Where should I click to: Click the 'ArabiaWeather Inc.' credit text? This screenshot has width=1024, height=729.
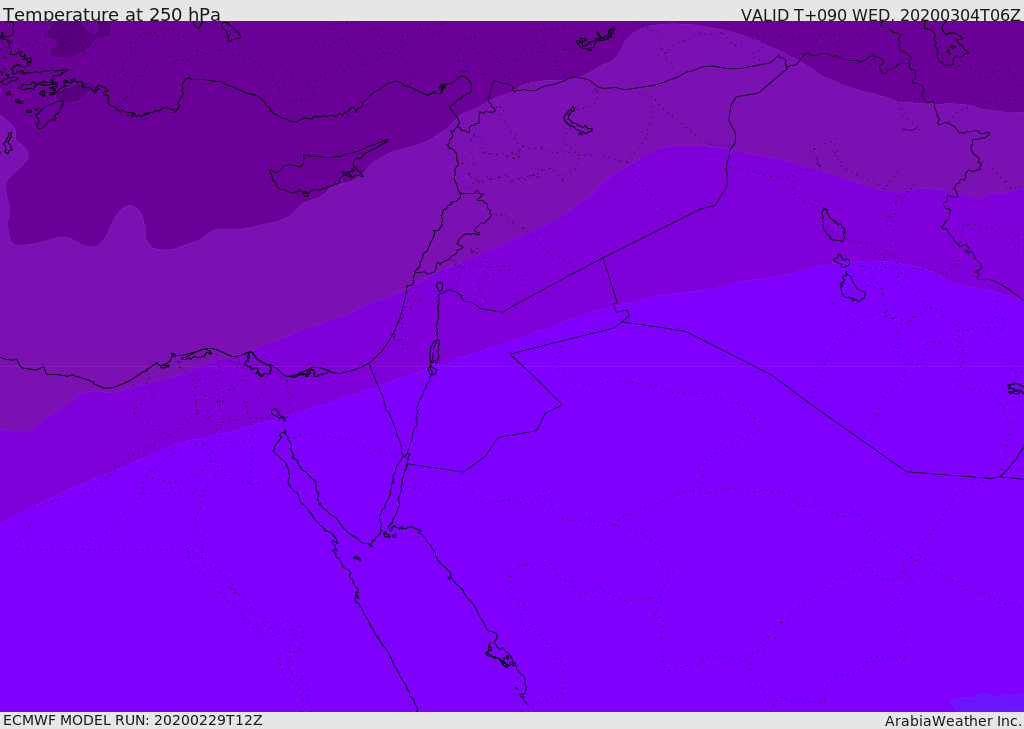(x=953, y=721)
